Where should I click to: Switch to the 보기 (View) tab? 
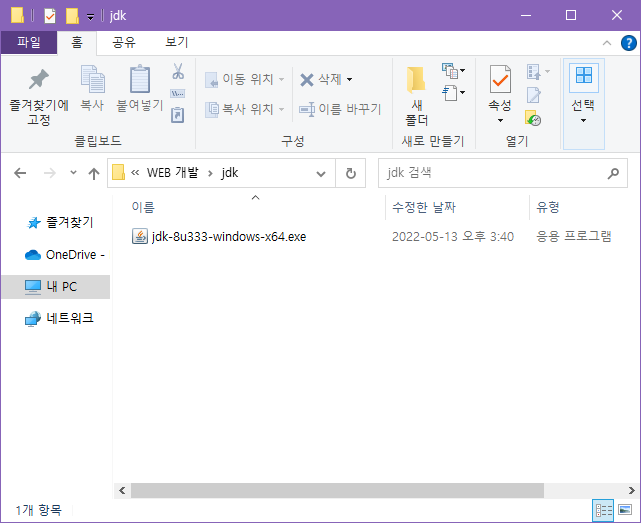177,43
